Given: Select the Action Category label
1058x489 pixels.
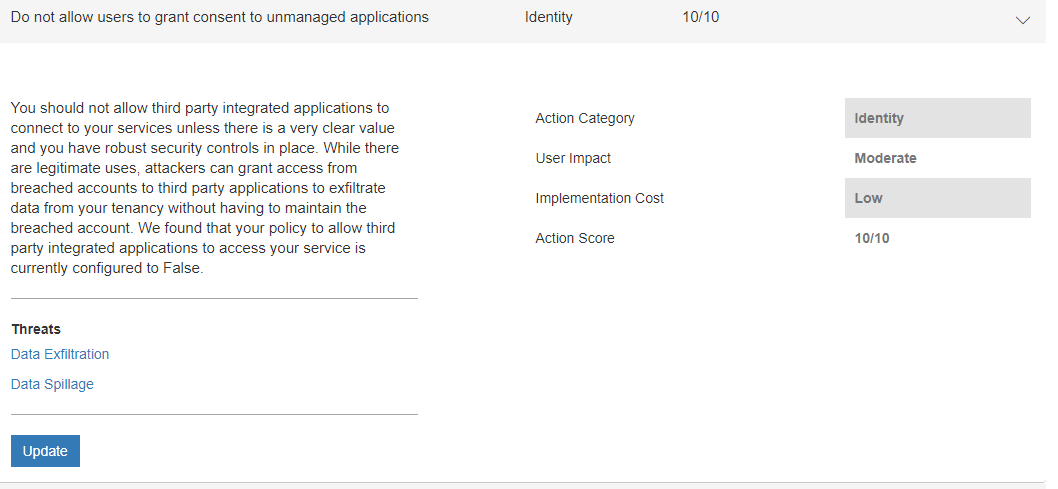Looking at the screenshot, I should click(x=585, y=118).
